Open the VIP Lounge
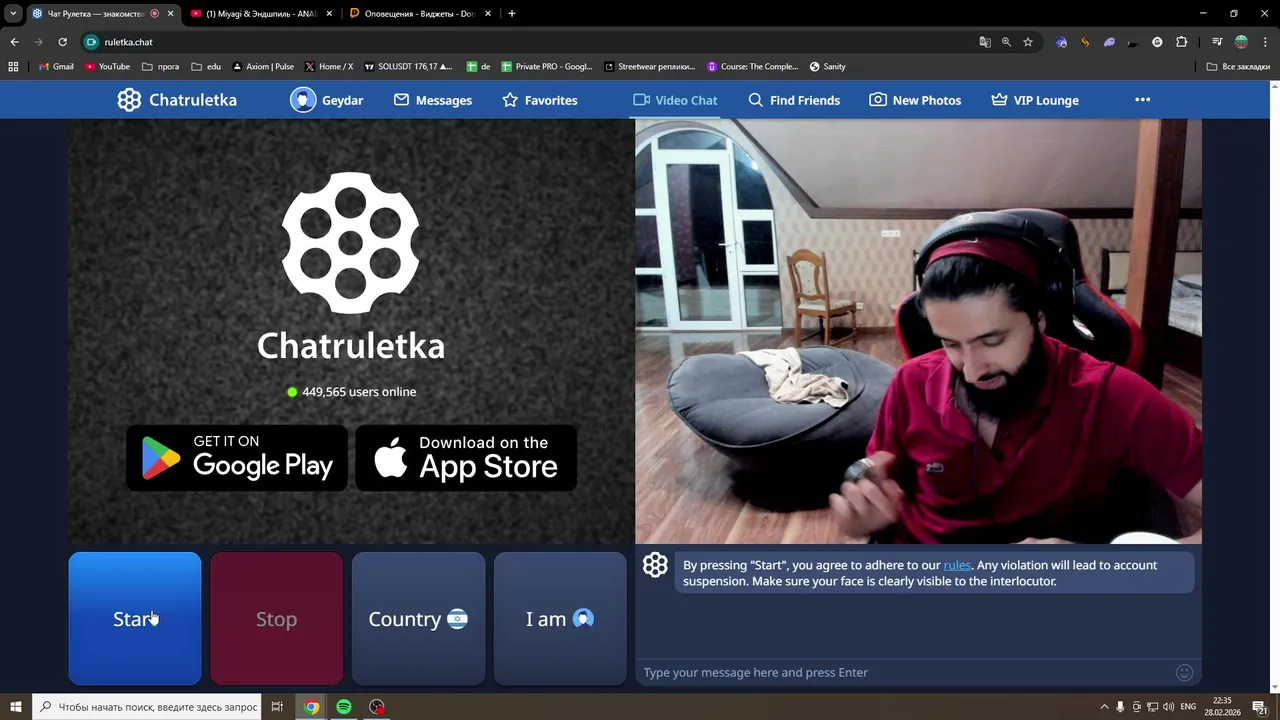1280x720 pixels. coord(1035,100)
